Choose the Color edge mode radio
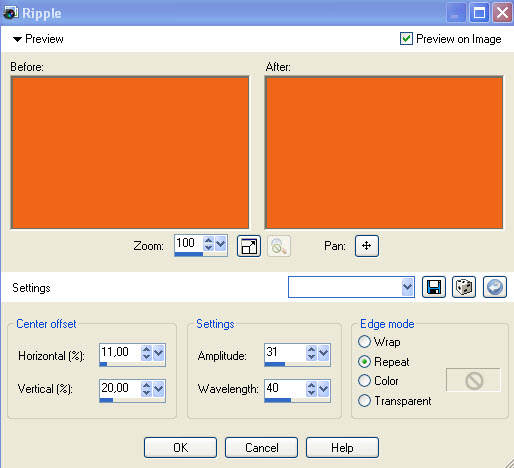 point(364,381)
